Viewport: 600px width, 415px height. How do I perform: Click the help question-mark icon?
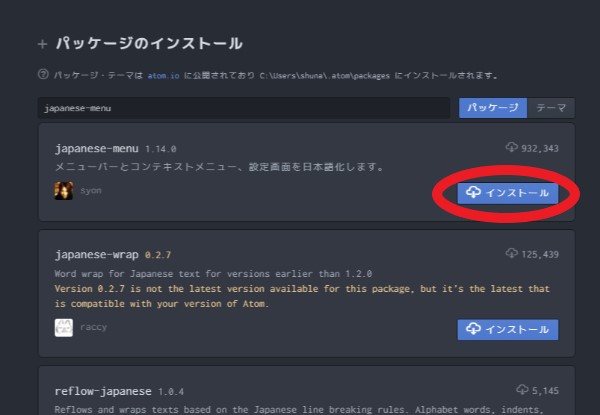43,74
